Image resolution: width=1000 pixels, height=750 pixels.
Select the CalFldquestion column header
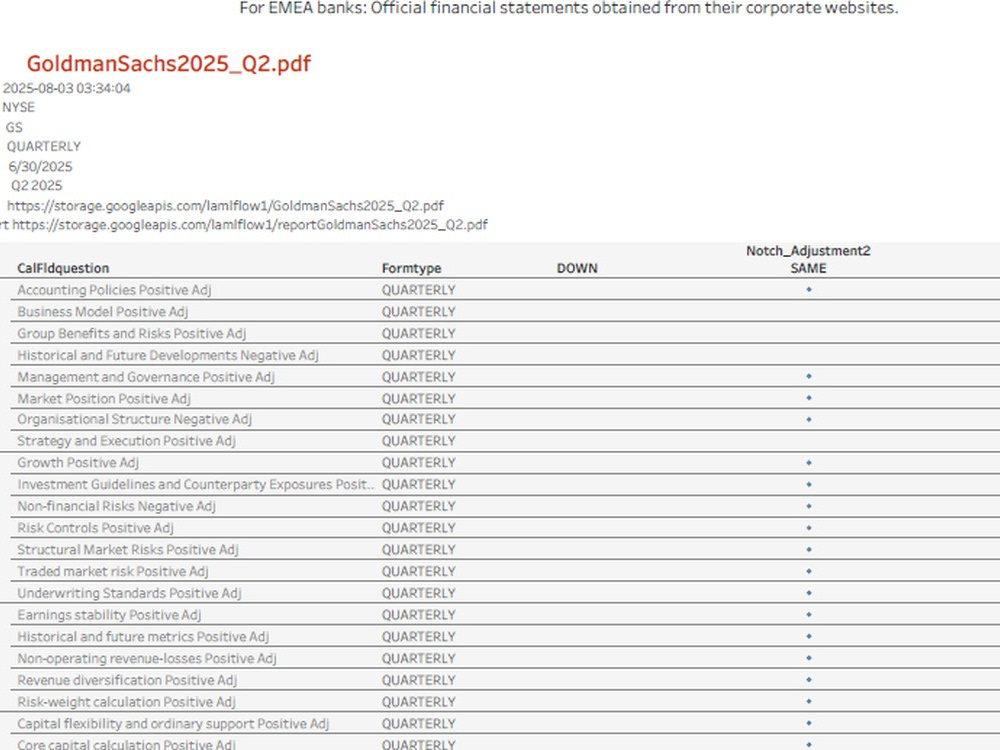coord(63,268)
